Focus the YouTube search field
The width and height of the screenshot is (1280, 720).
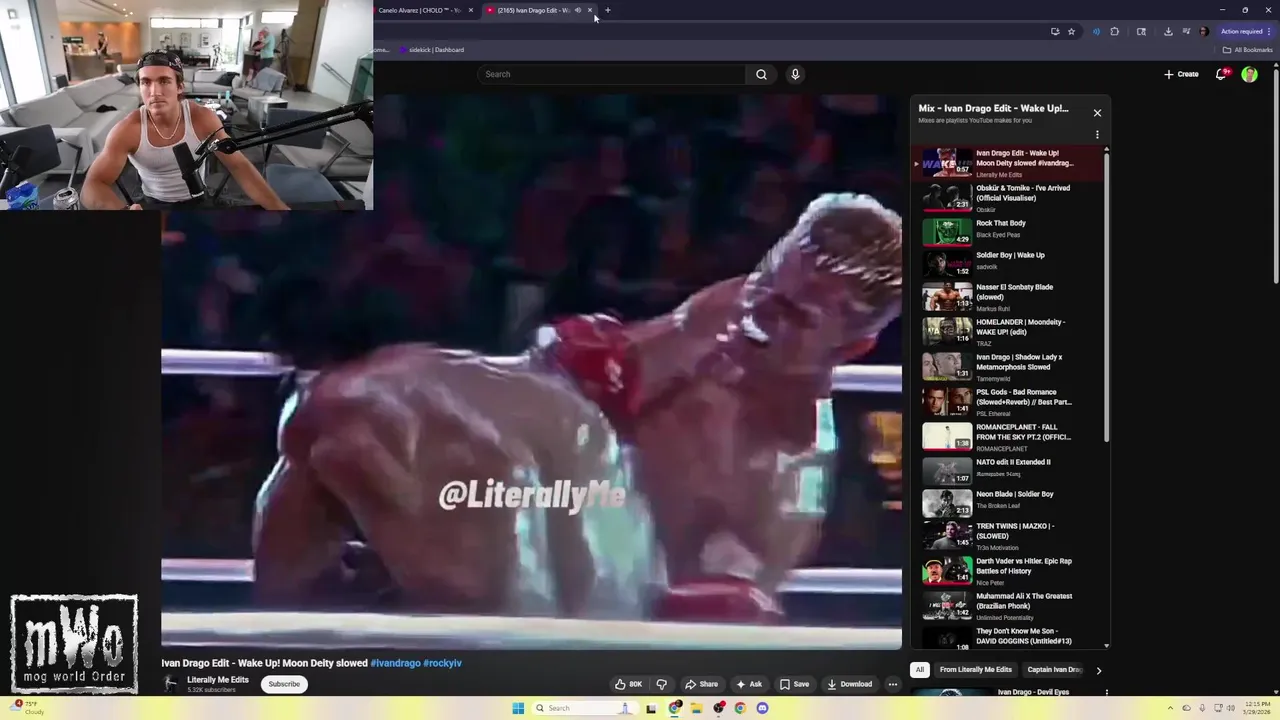(x=612, y=74)
